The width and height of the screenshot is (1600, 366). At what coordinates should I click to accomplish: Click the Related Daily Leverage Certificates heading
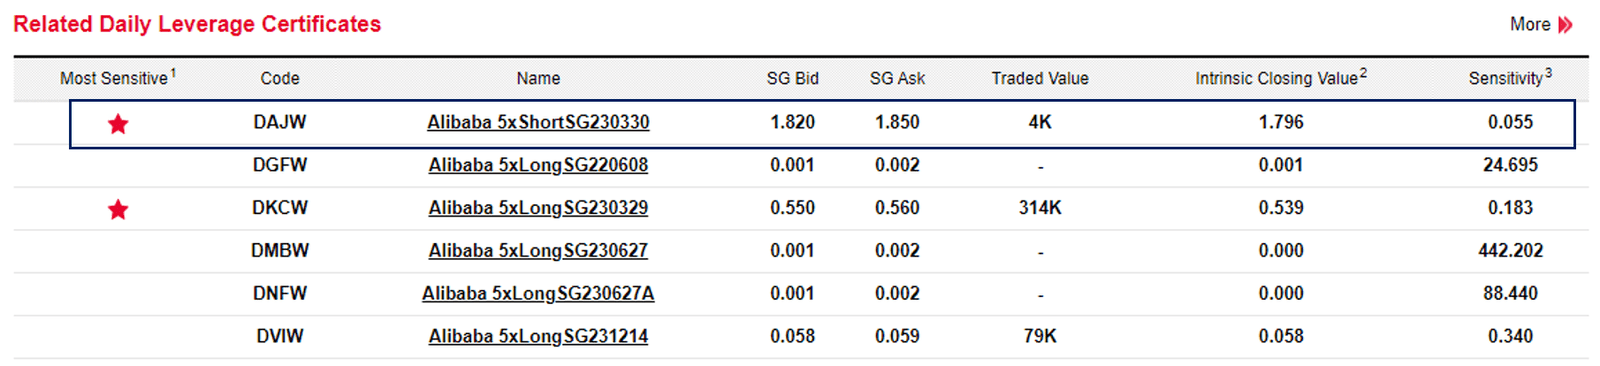197,24
